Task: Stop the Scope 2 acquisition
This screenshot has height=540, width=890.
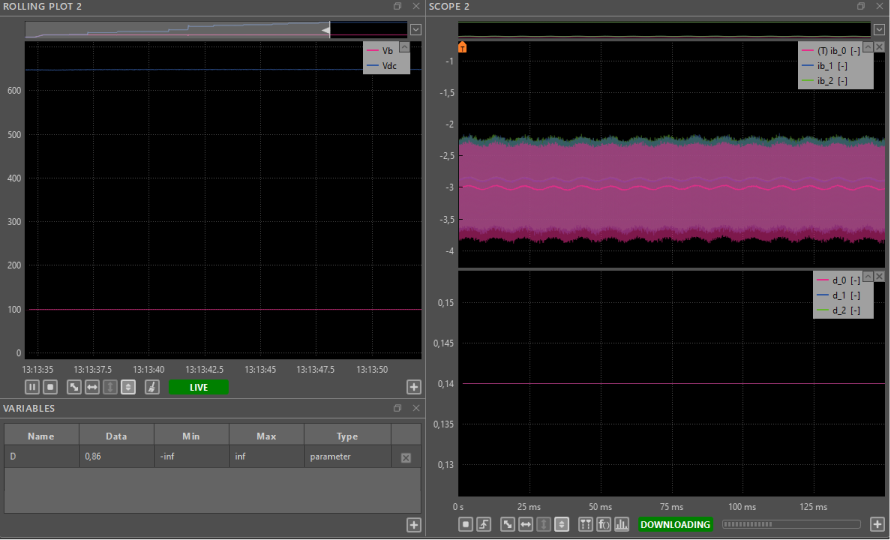Action: 466,524
